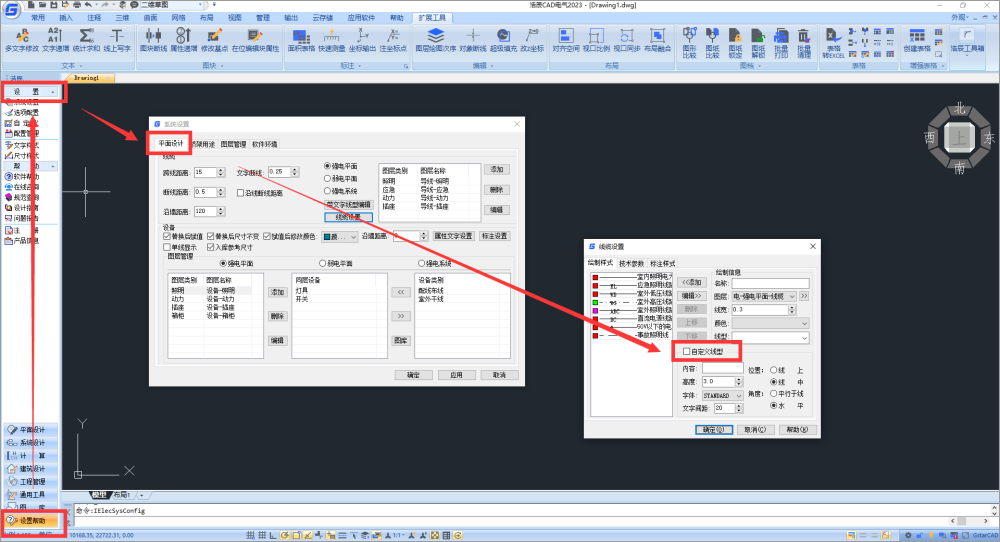Click the 多文字修改 ribbon tool
The width and height of the screenshot is (1000, 542).
[x=22, y=40]
